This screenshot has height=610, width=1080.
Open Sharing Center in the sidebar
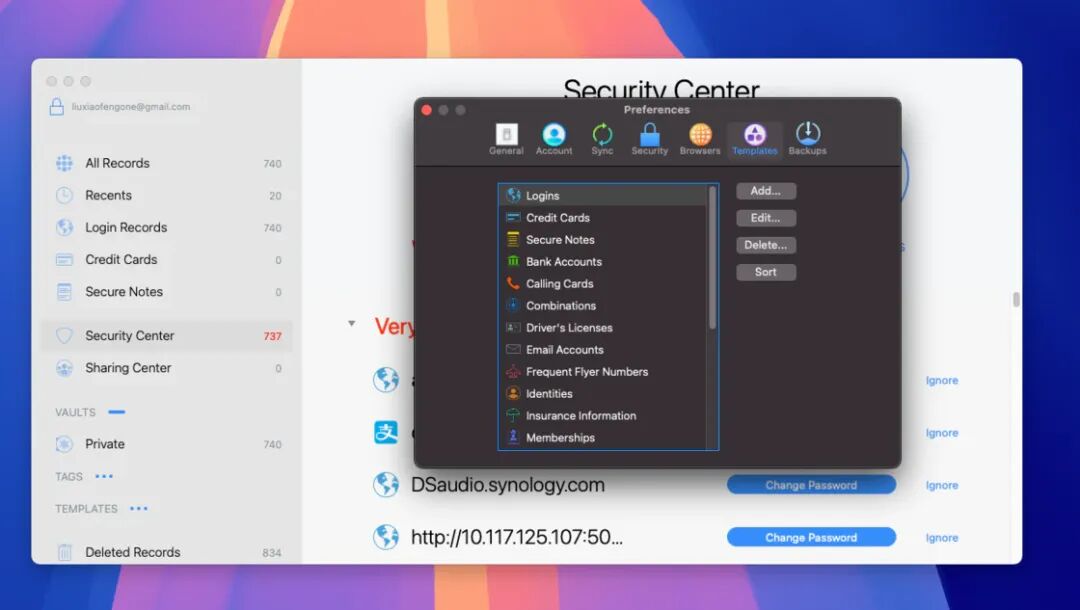pos(169,368)
